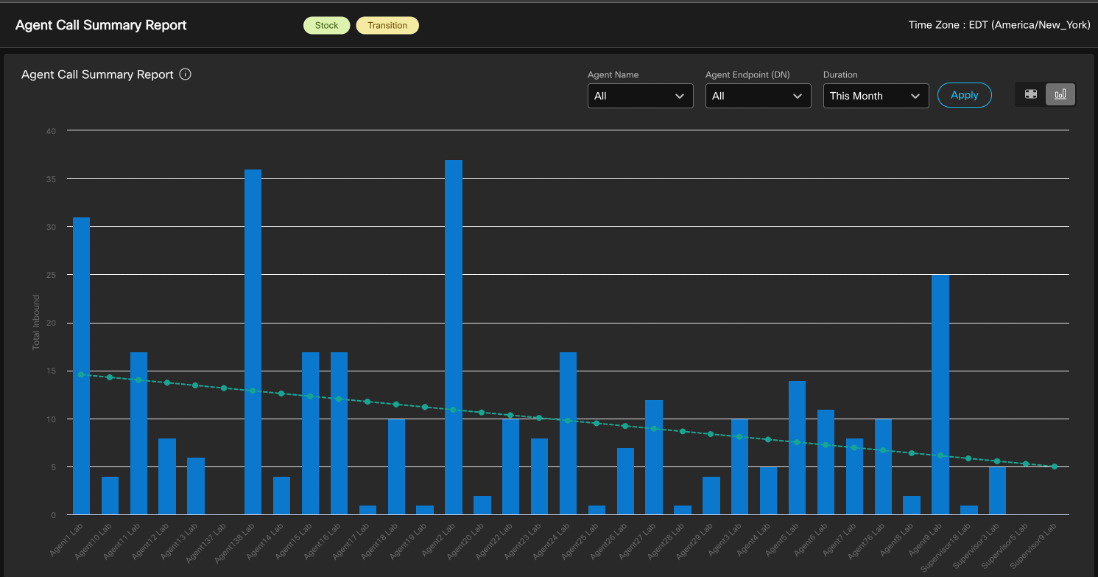Switch to the table view icon

coord(1031,95)
